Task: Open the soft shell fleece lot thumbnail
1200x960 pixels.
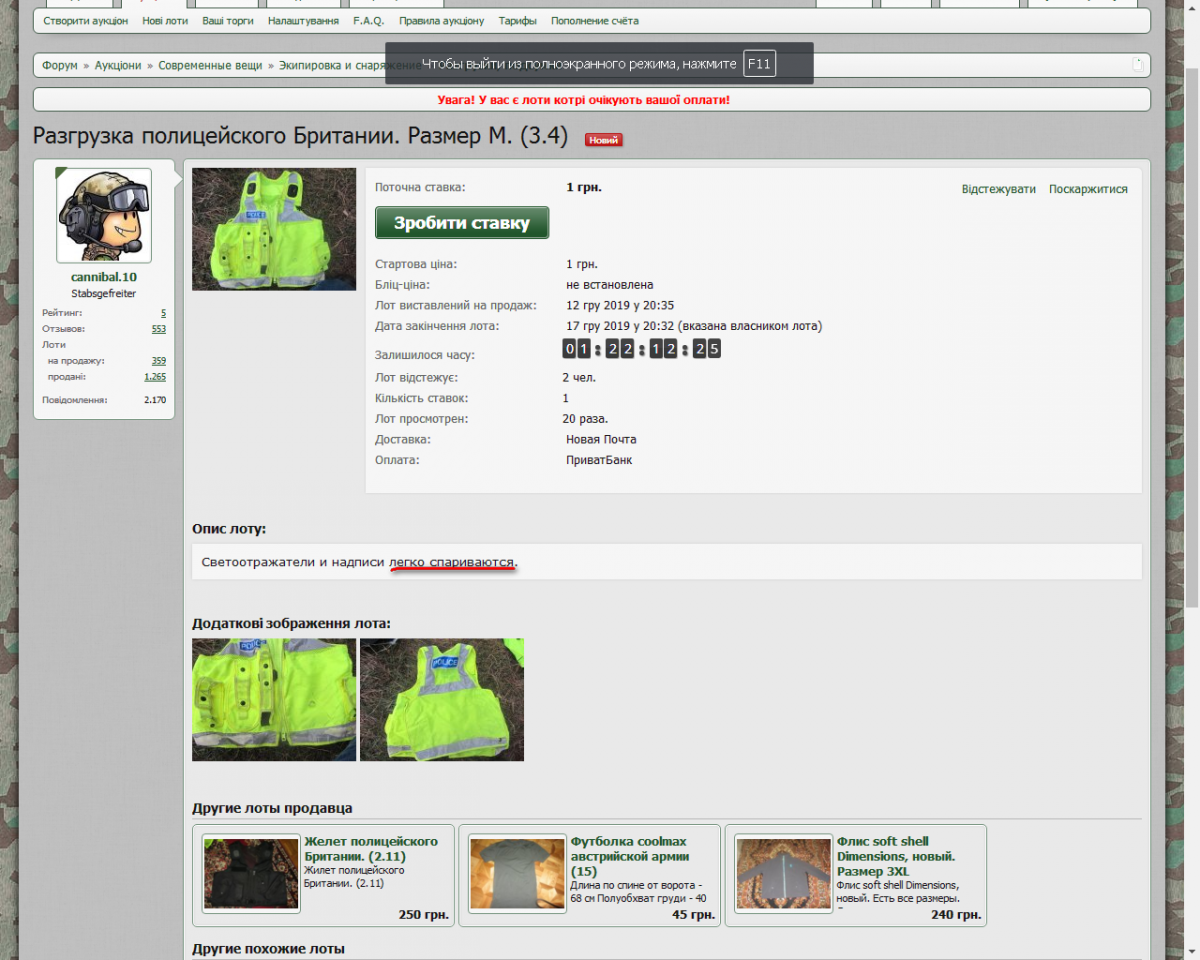Action: click(783, 873)
